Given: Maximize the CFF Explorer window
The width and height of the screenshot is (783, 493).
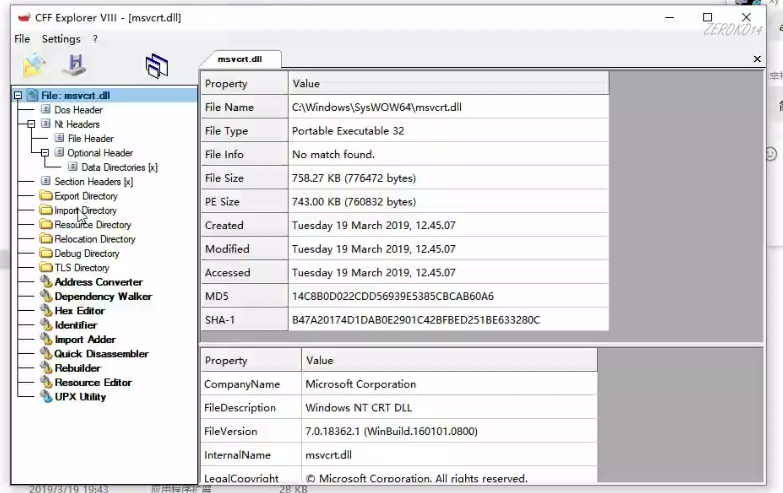Looking at the screenshot, I should [x=707, y=17].
